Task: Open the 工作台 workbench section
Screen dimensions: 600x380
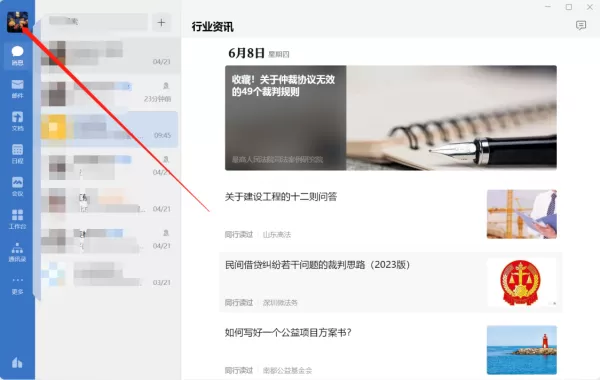Action: point(17,219)
